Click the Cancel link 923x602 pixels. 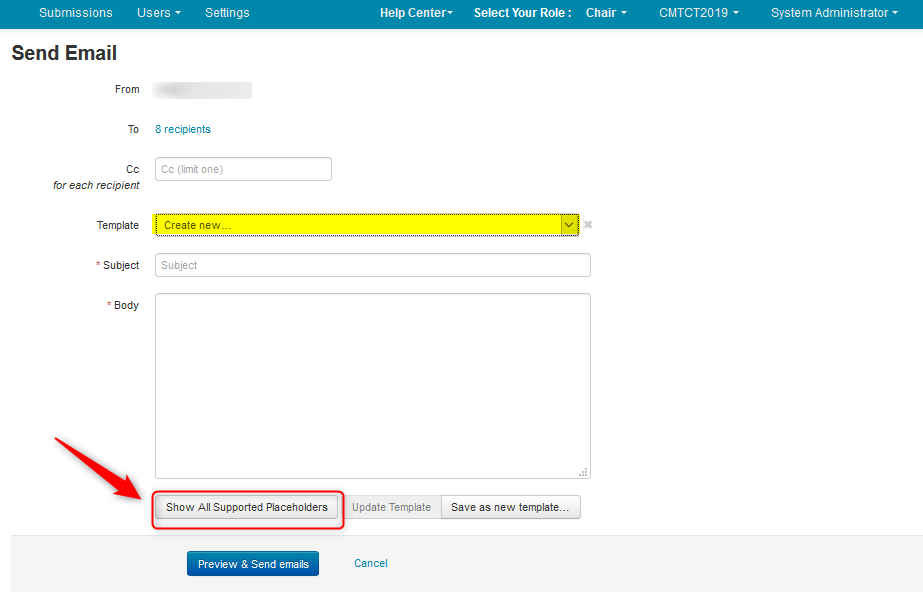pyautogui.click(x=370, y=563)
